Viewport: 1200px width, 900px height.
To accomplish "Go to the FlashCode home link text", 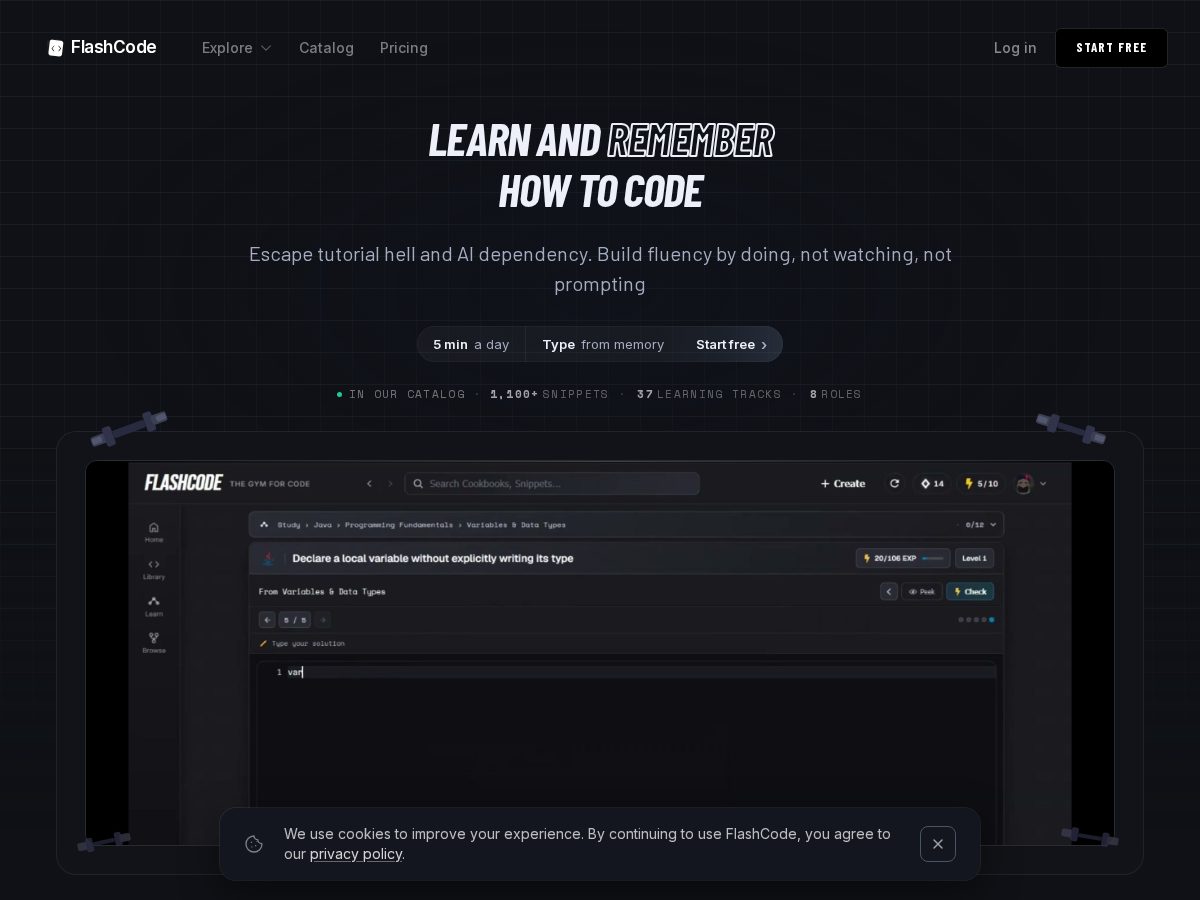I will pyautogui.click(x=113, y=47).
